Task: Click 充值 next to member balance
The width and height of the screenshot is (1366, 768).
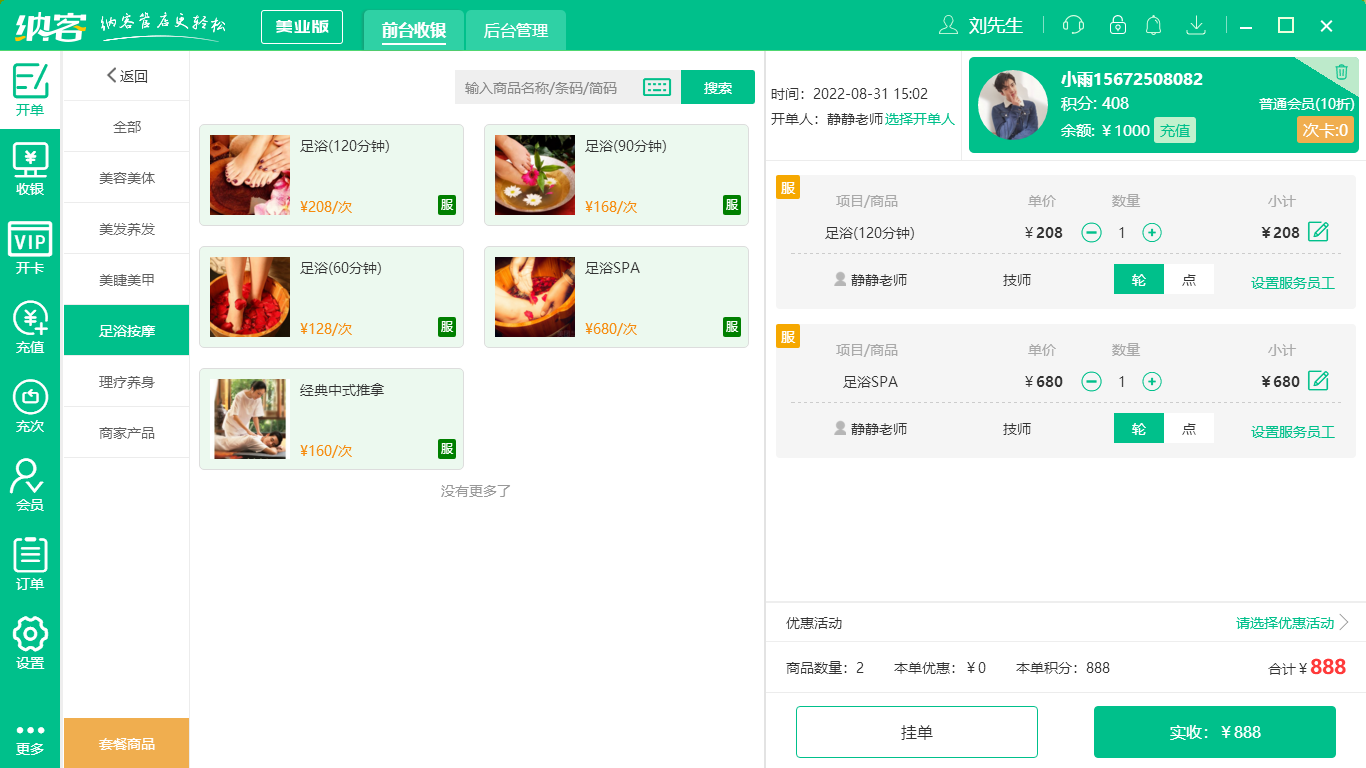Action: 1177,130
